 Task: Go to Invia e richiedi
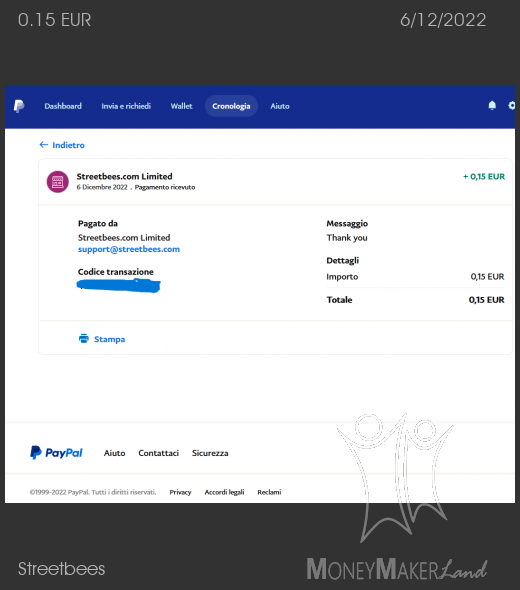[x=126, y=106]
